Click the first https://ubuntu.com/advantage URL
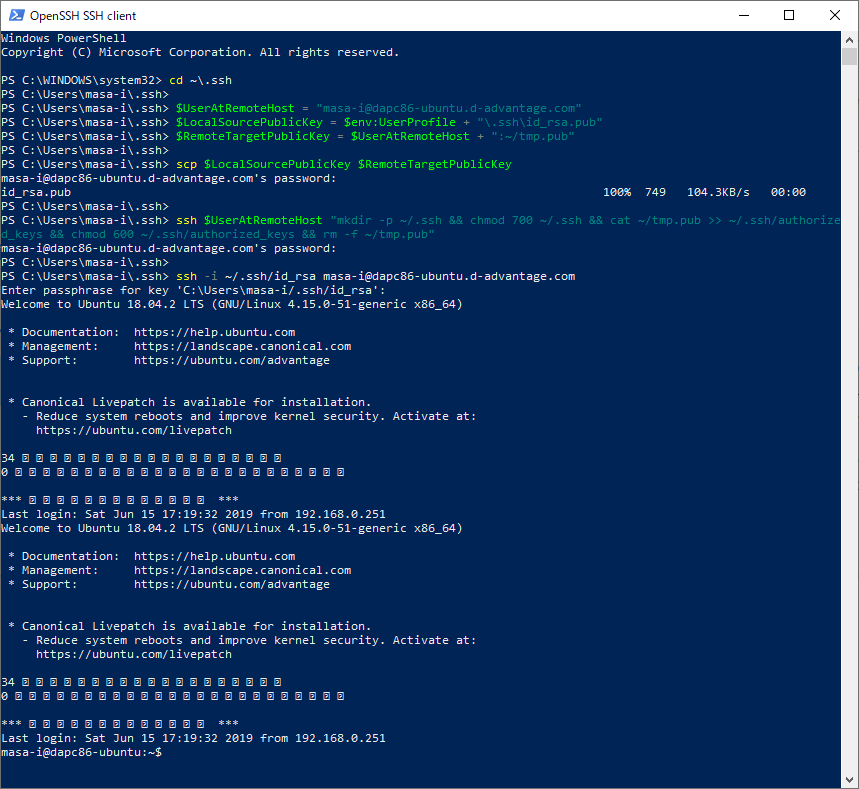The height and width of the screenshot is (789, 859). 232,361
